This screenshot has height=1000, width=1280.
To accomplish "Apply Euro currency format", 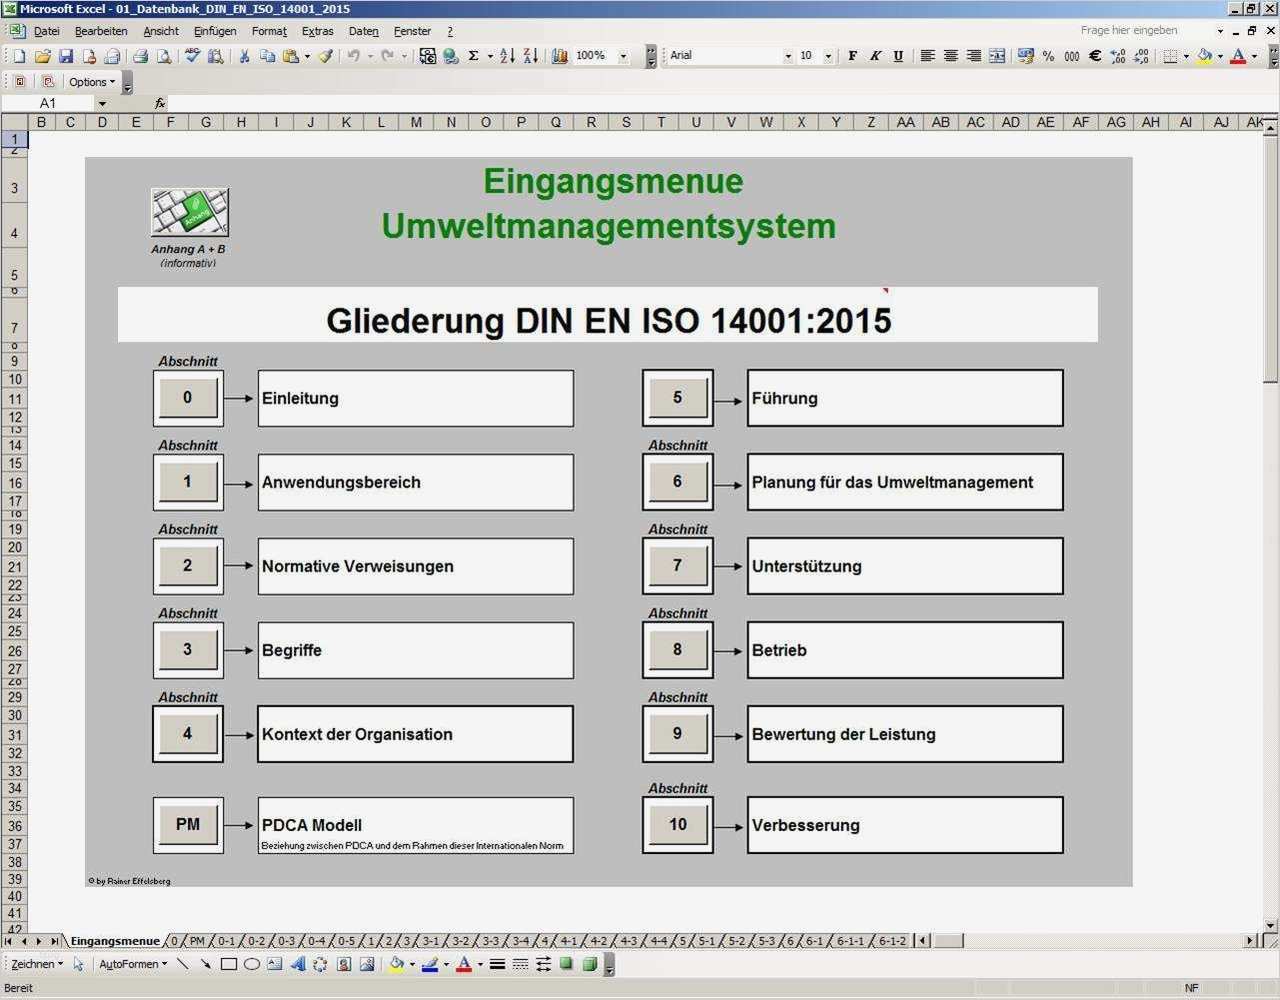I will point(1094,56).
